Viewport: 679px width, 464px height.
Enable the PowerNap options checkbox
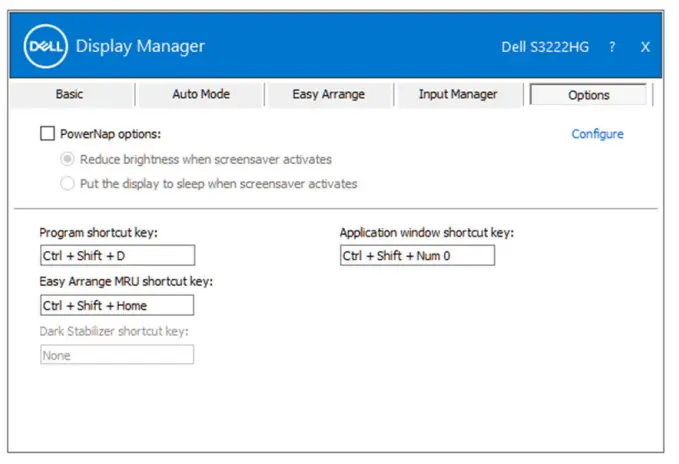tap(47, 133)
